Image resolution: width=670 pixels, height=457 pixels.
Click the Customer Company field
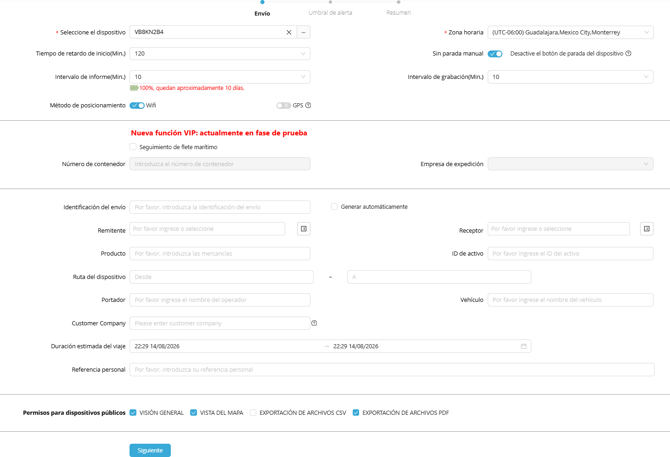point(220,323)
